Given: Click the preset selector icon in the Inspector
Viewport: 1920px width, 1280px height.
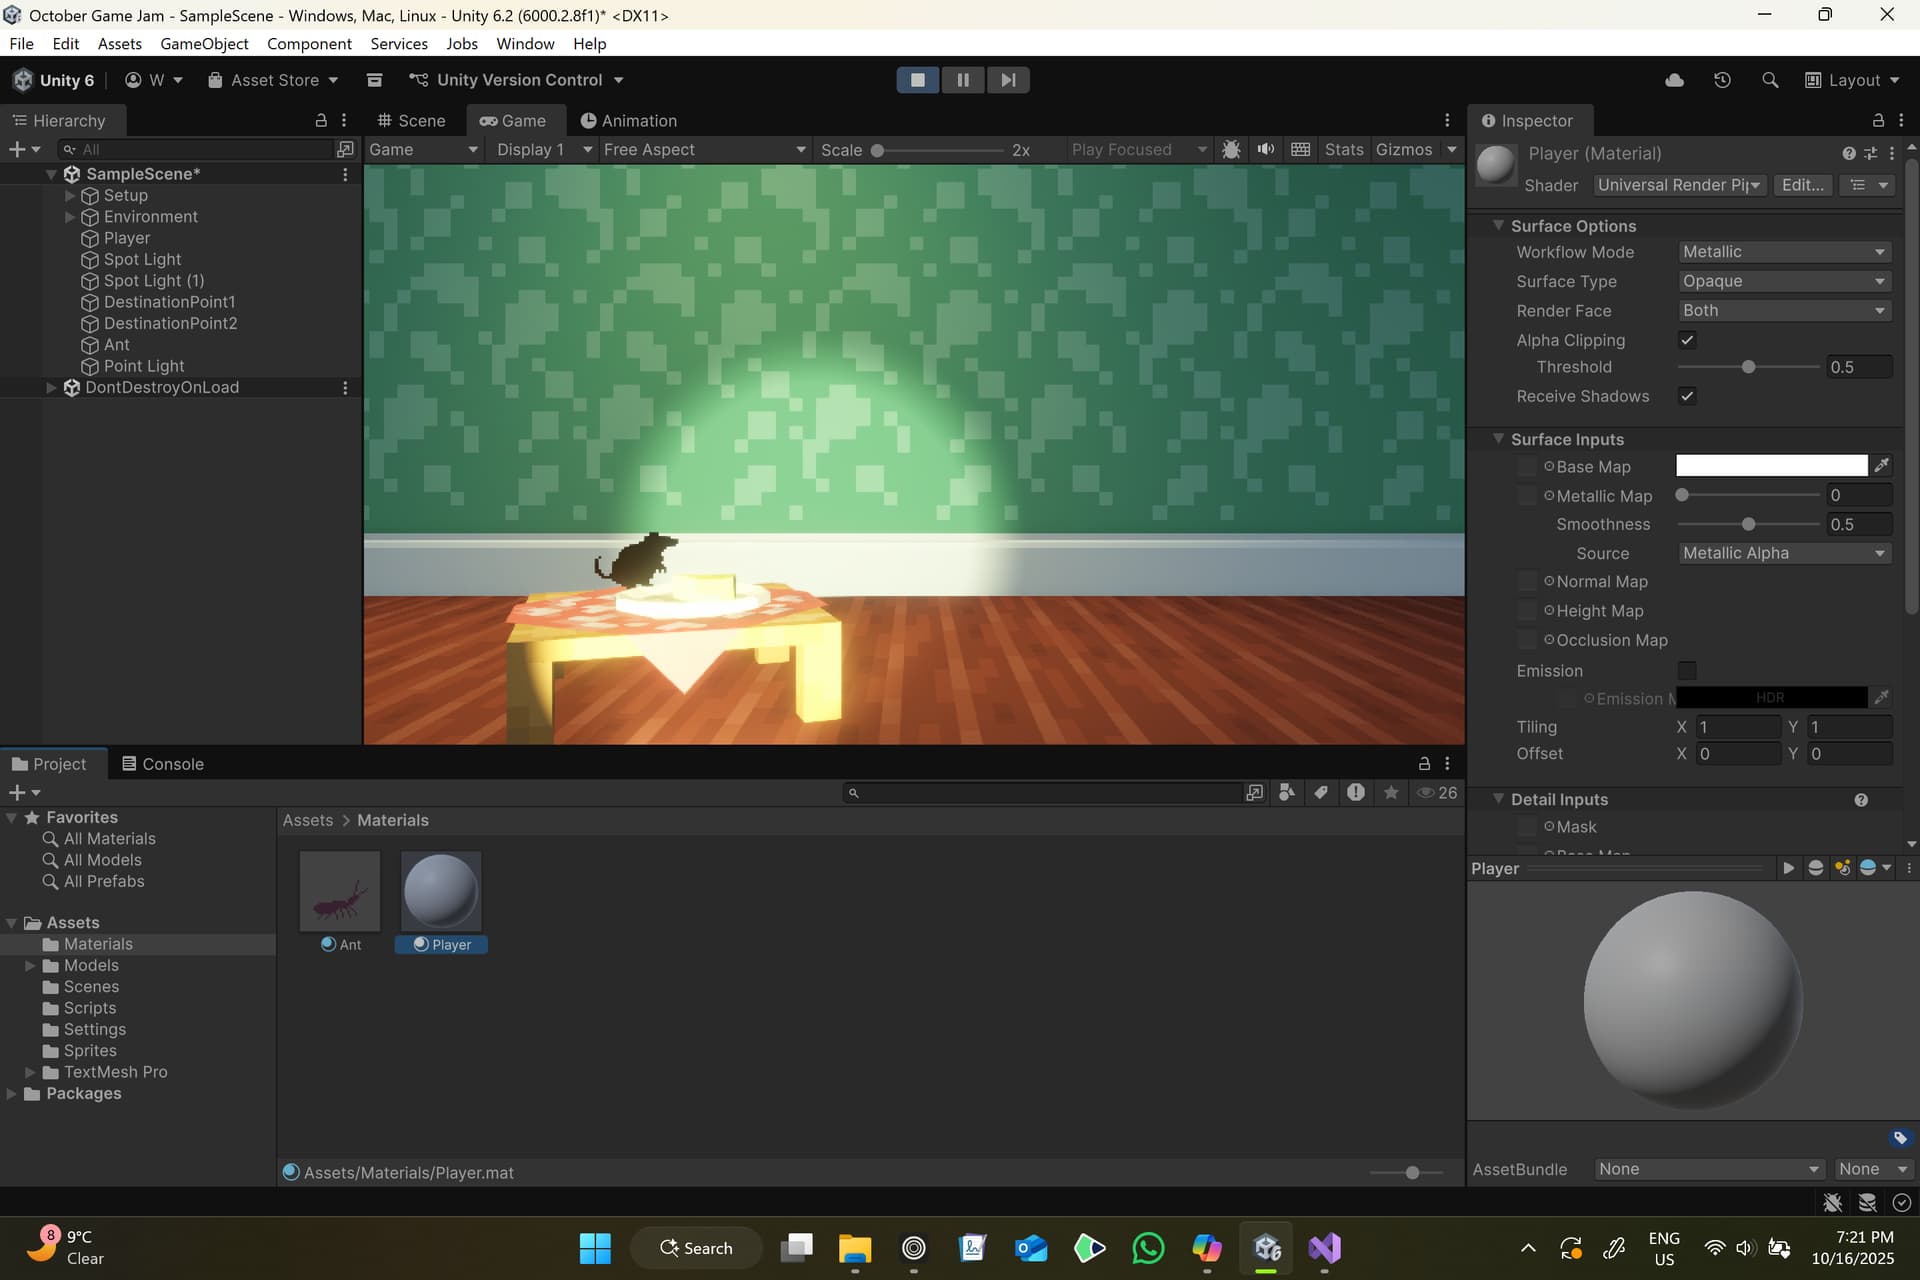Looking at the screenshot, I should [1870, 153].
